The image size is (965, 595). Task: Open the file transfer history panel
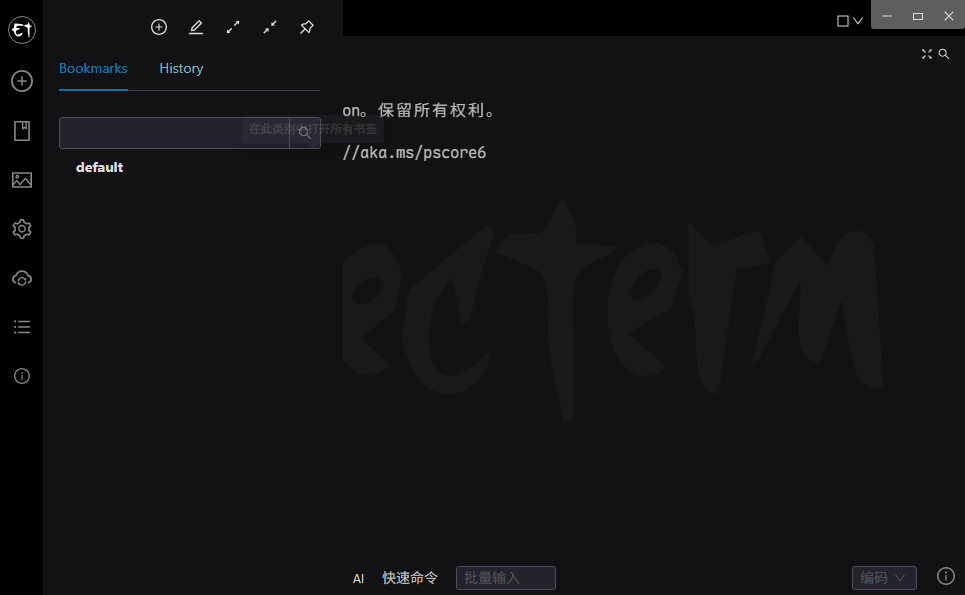(21, 180)
